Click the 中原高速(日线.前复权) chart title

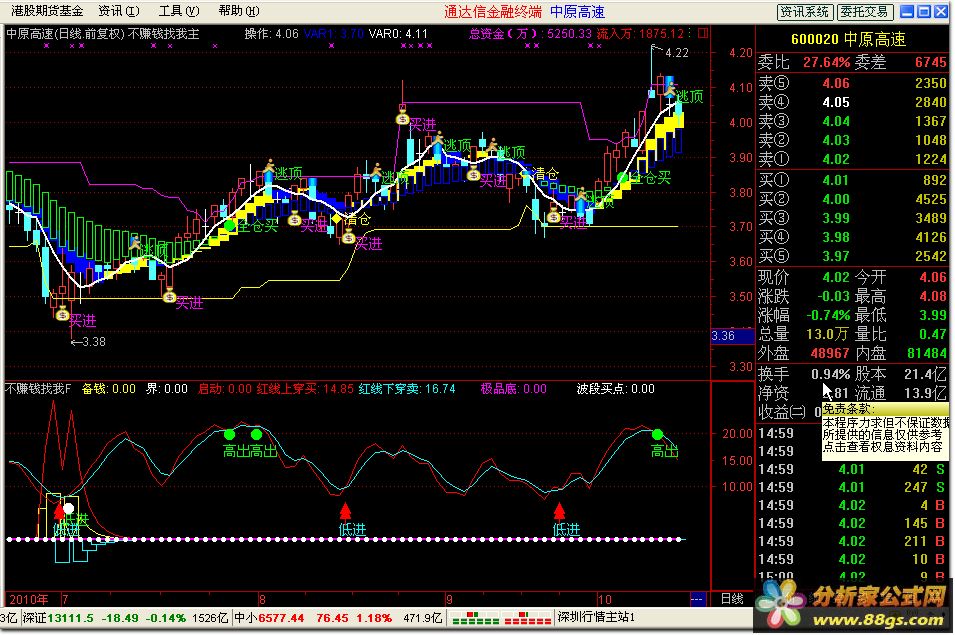65,34
